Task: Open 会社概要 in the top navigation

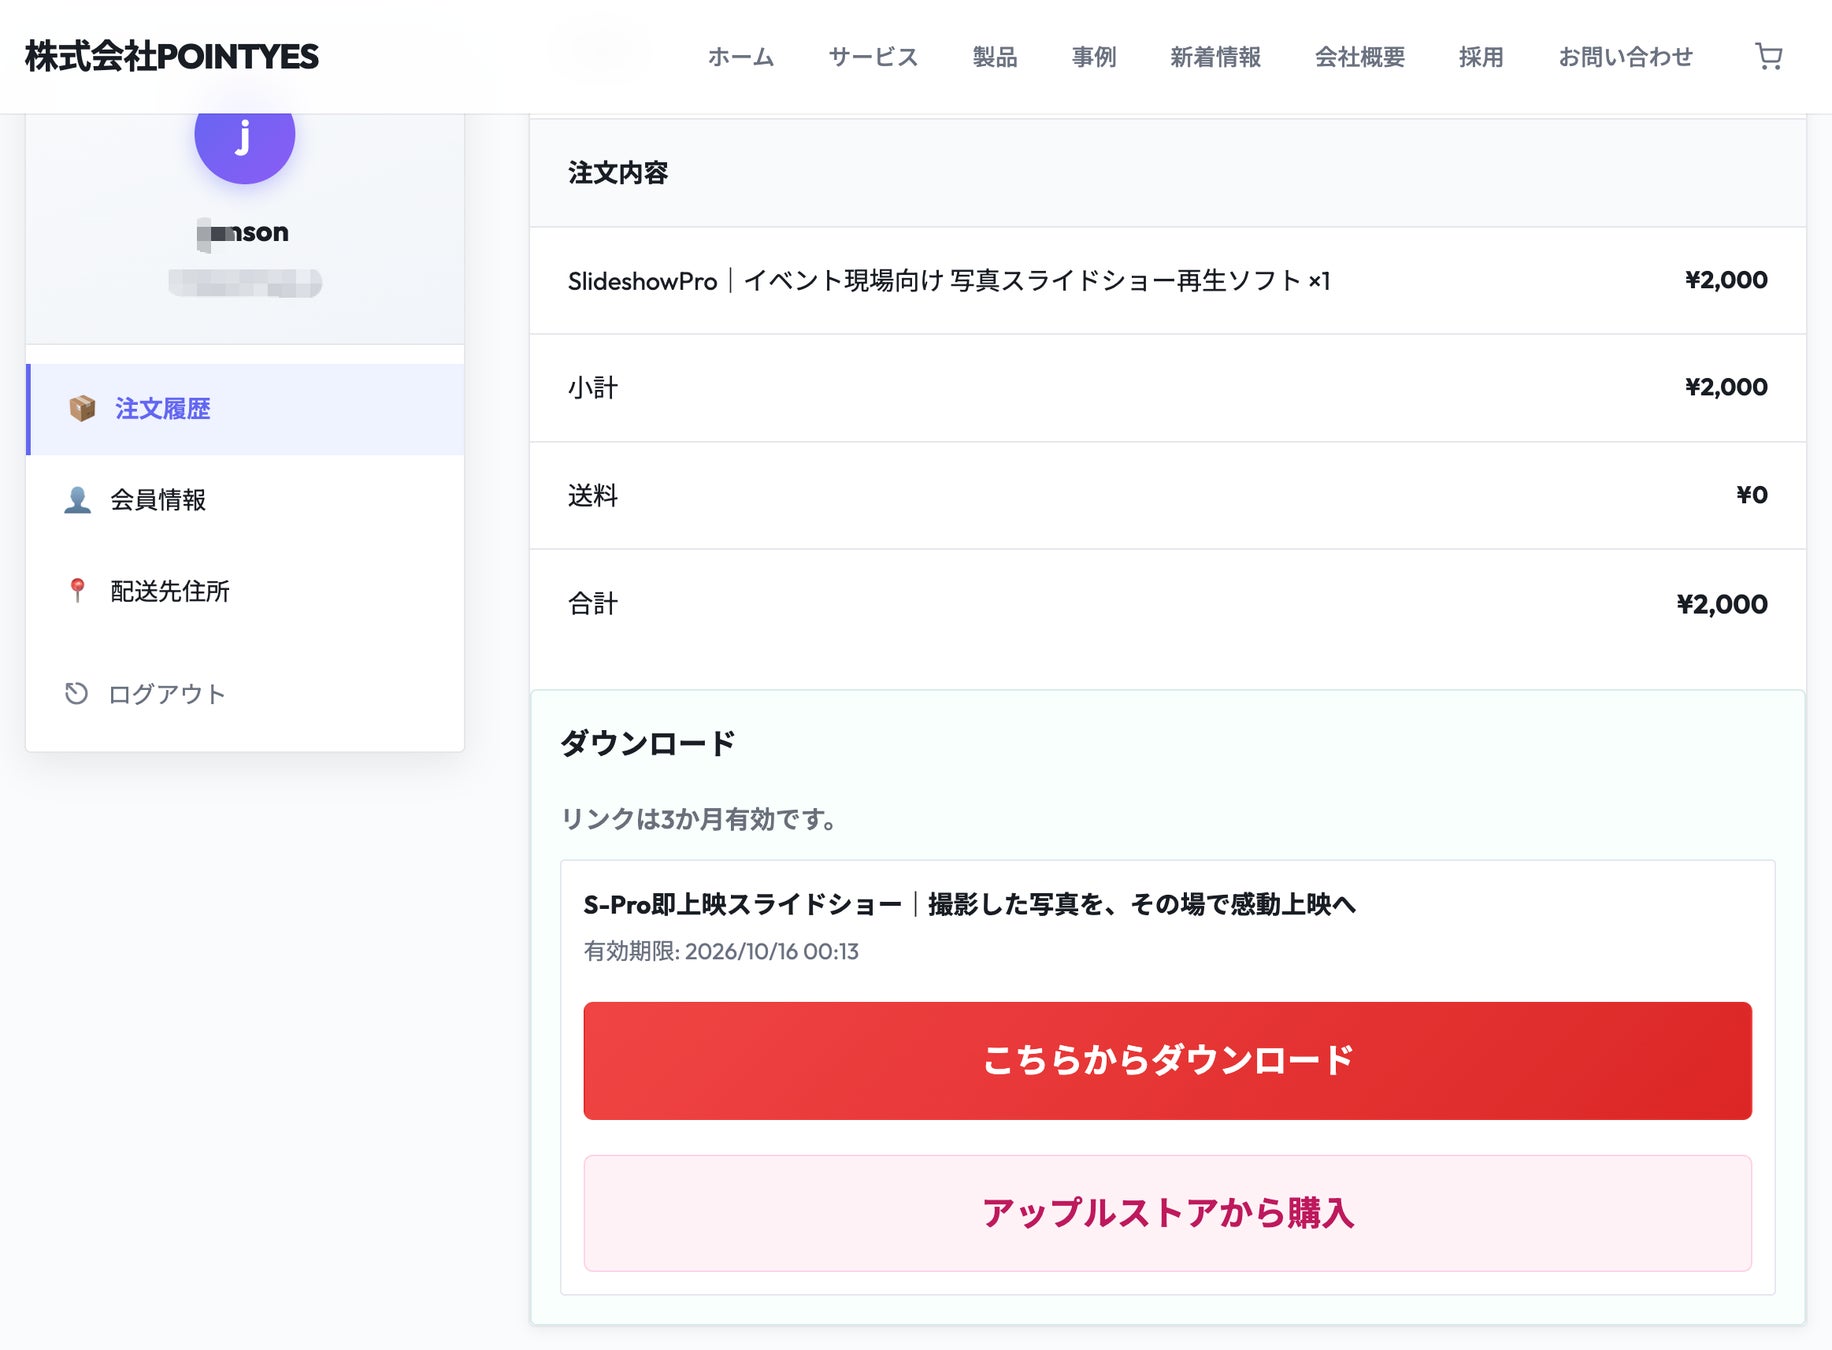Action: [1360, 57]
